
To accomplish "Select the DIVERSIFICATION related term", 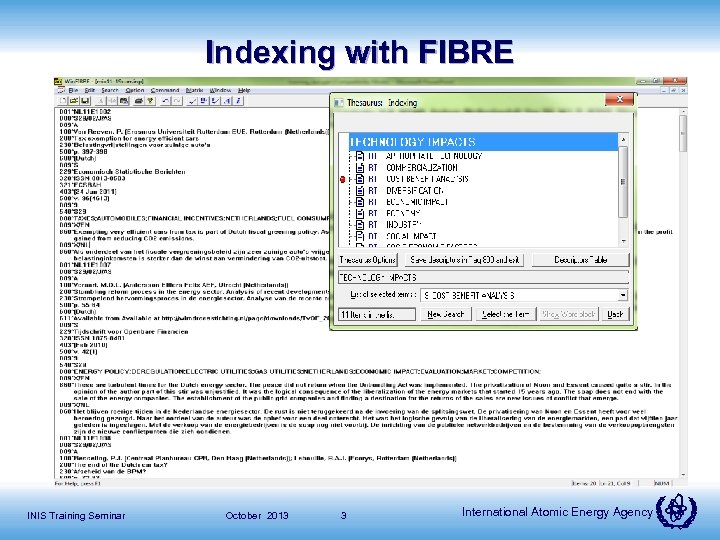I will pyautogui.click(x=415, y=191).
